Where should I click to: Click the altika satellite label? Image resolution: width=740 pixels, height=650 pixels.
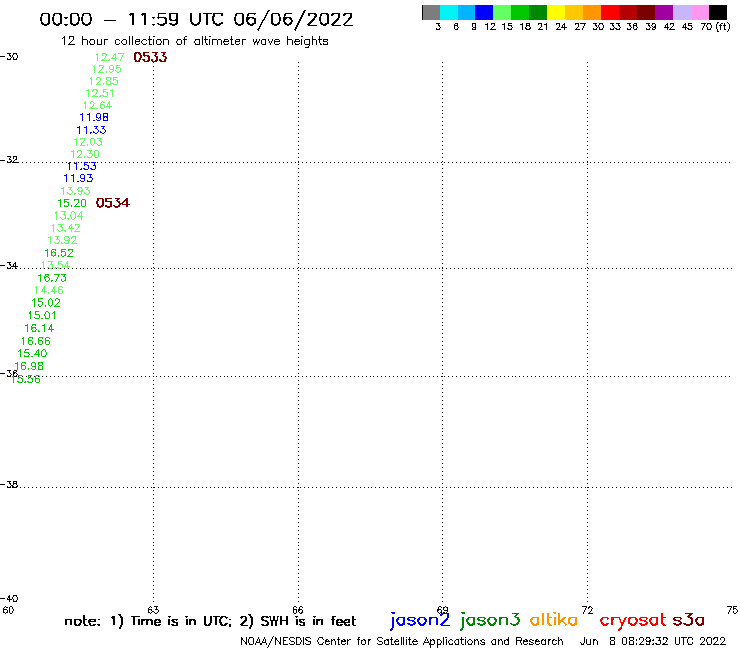(554, 620)
